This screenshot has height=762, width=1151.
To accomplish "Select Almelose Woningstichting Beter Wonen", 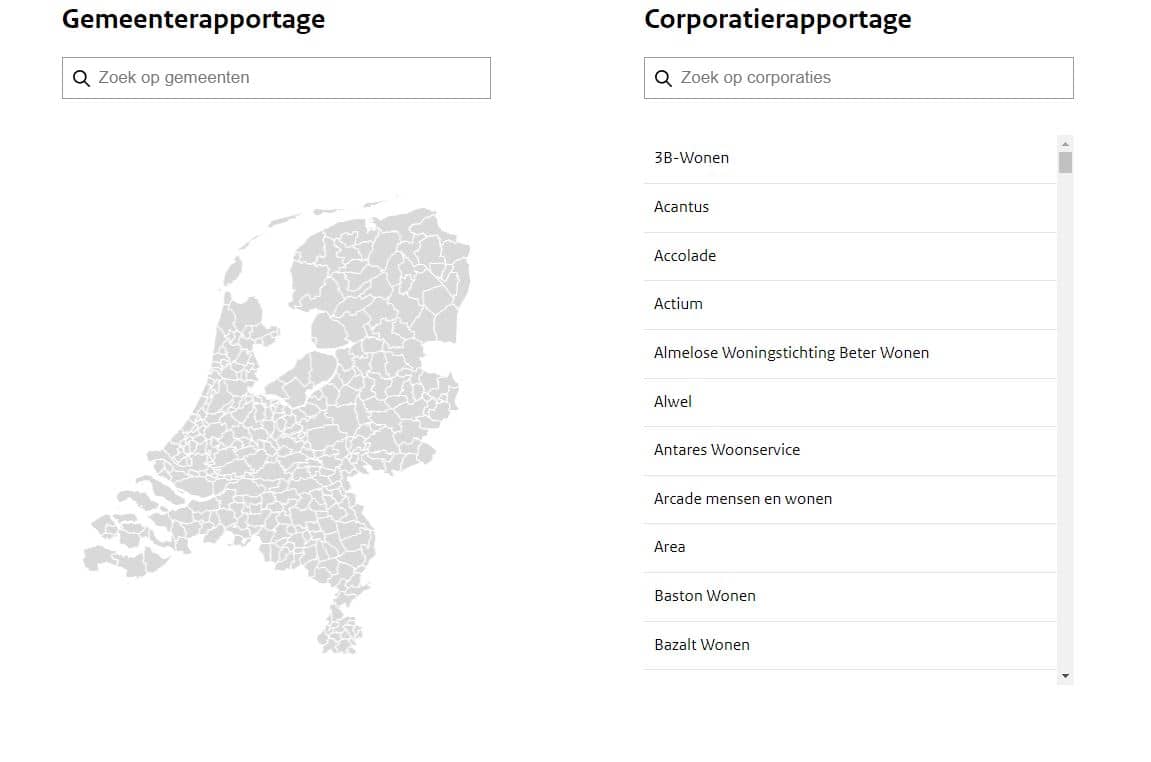I will point(791,353).
